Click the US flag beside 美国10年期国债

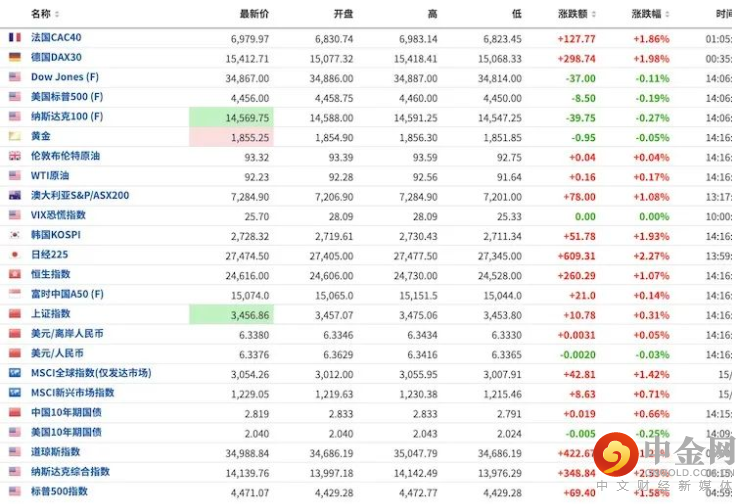[15, 432]
